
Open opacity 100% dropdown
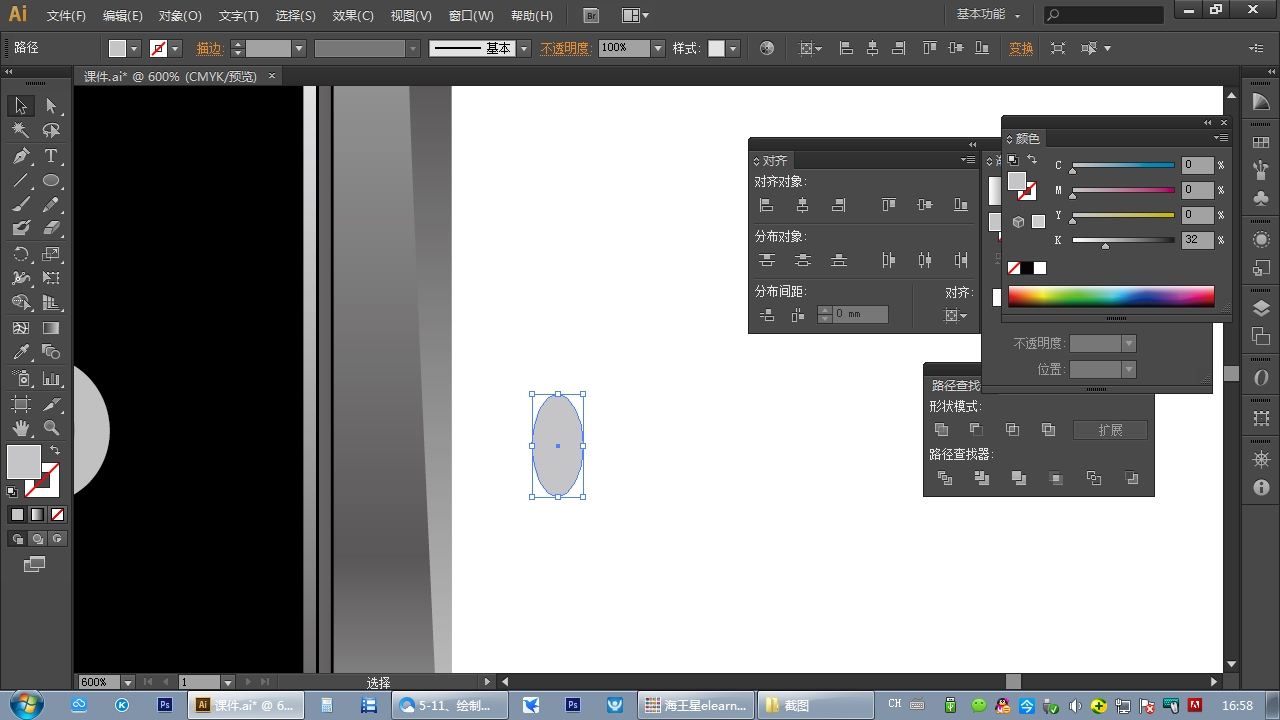658,48
